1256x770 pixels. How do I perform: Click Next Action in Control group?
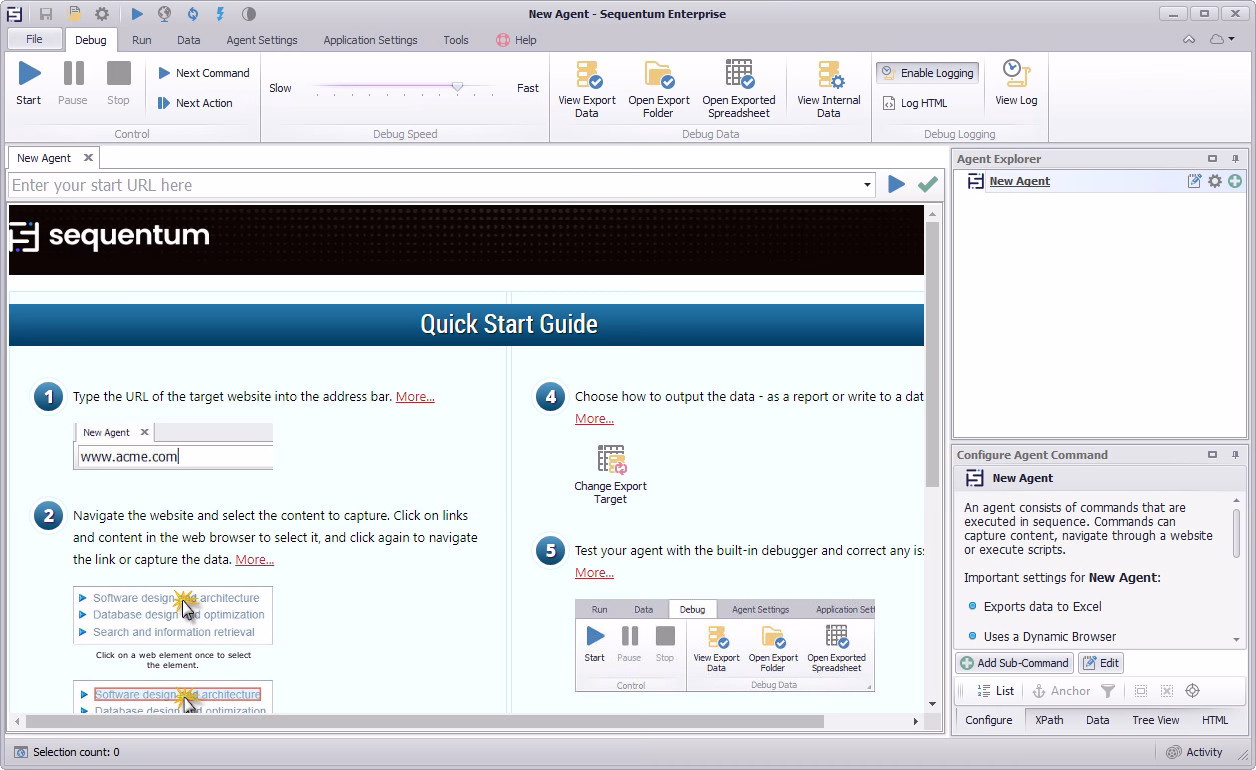(x=196, y=103)
